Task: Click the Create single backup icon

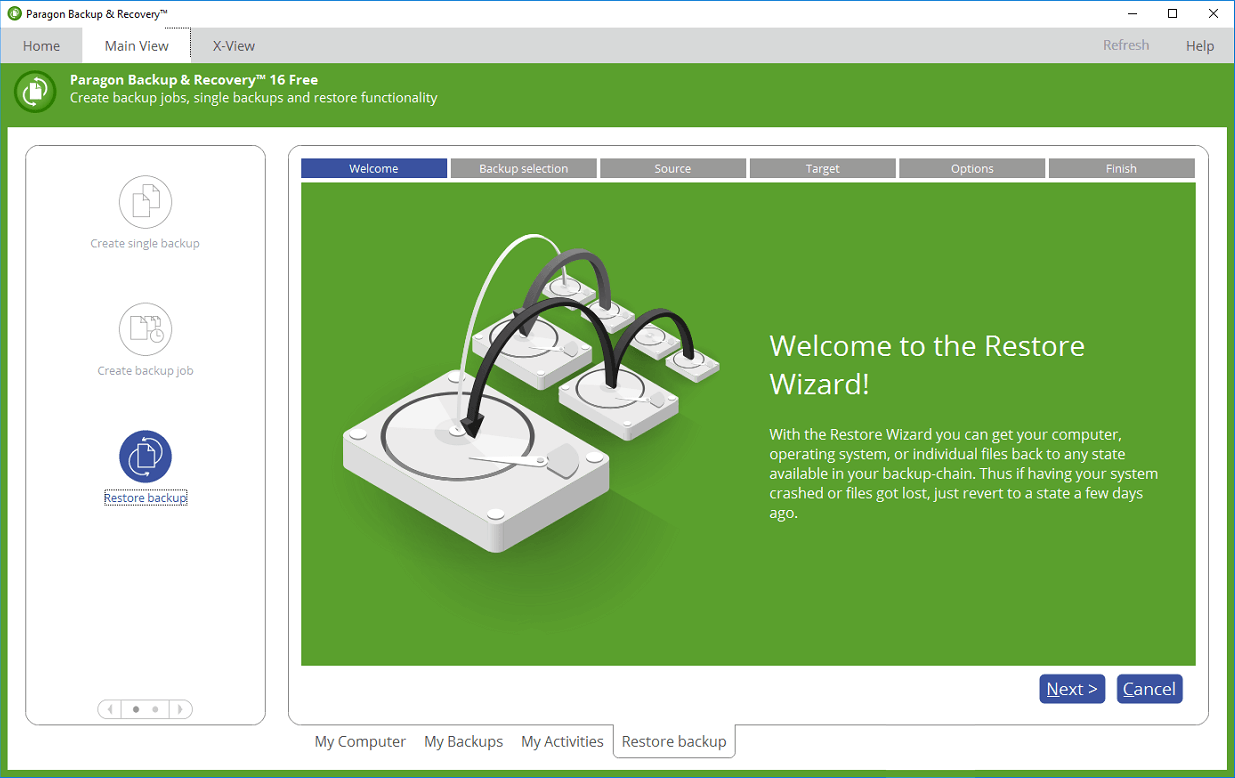Action: click(x=145, y=202)
